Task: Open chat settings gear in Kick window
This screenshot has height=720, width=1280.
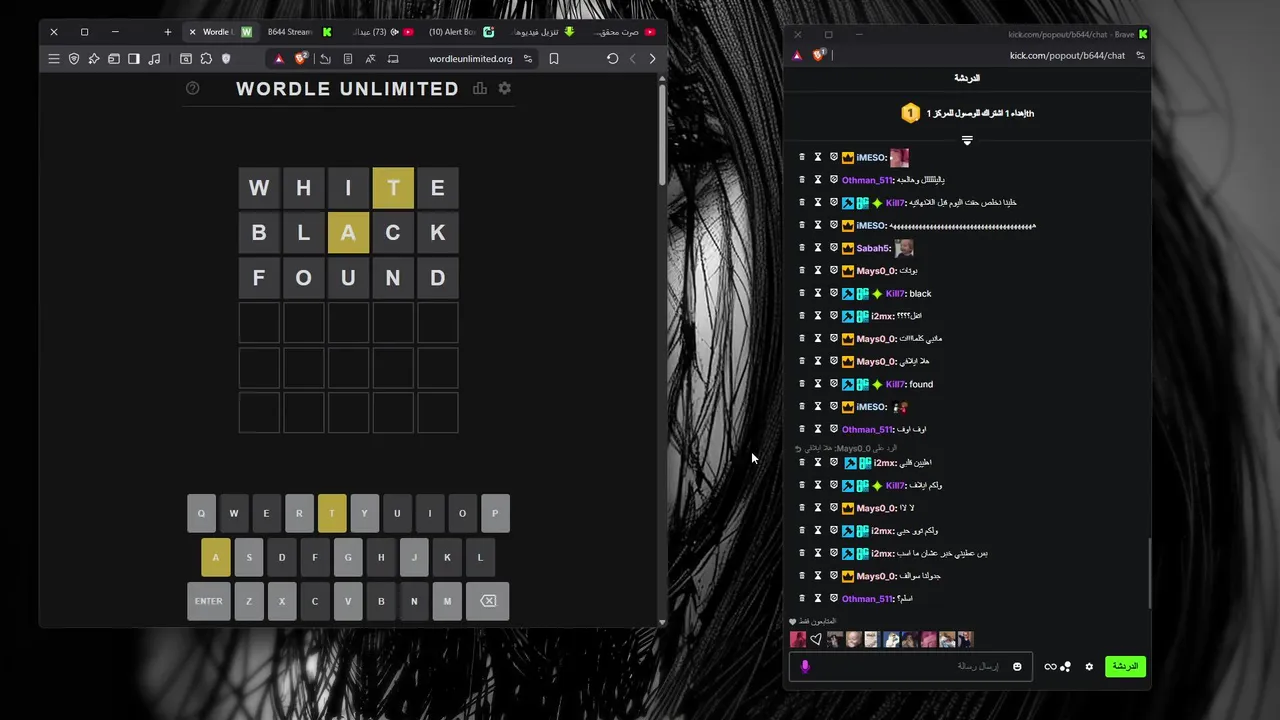Action: pos(1089,667)
